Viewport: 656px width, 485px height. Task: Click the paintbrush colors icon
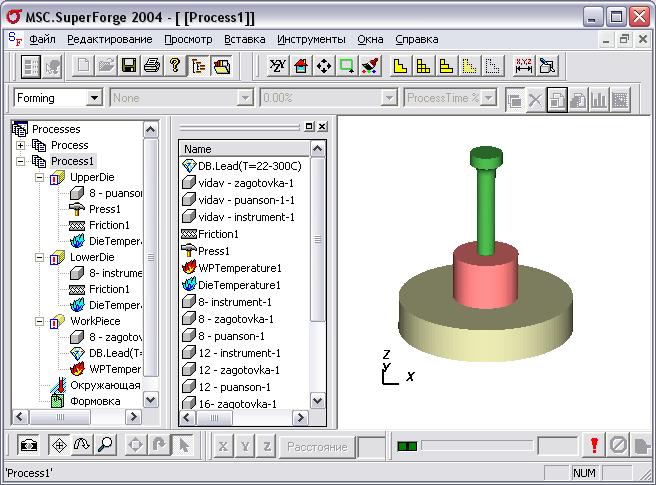[x=370, y=66]
